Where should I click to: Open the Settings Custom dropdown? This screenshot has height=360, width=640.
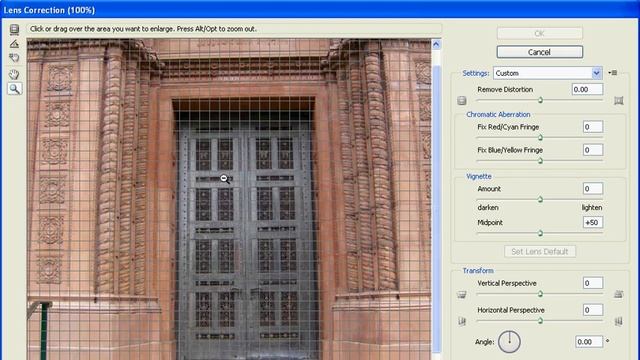tap(548, 73)
